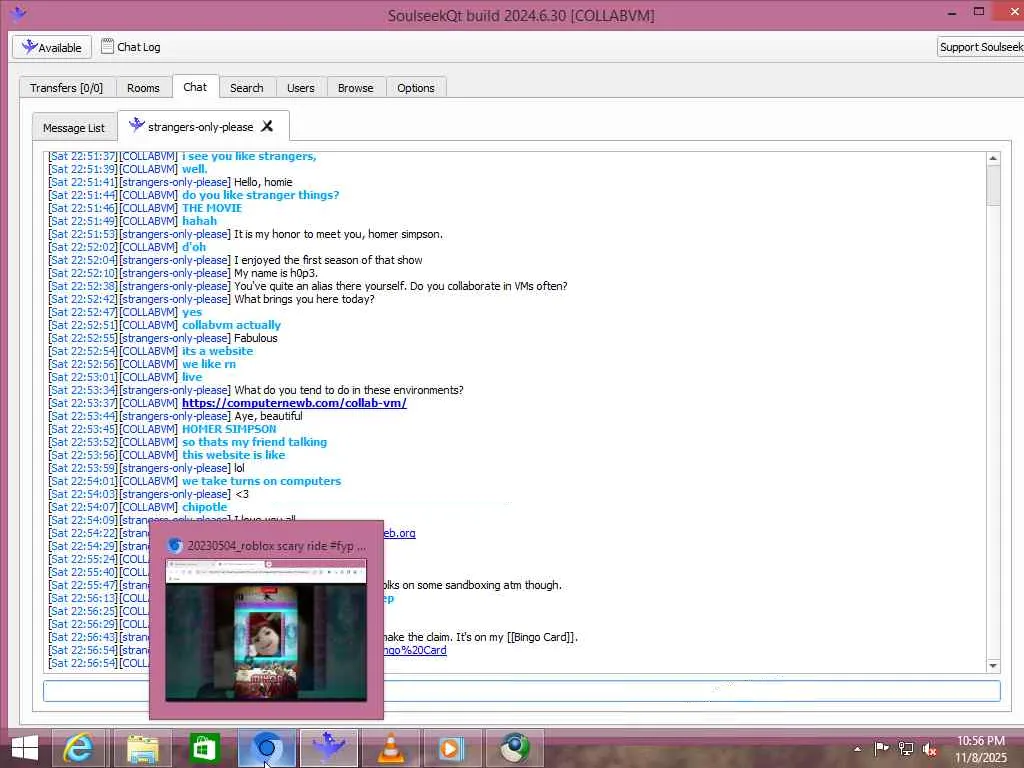Image resolution: width=1024 pixels, height=768 pixels.
Task: Open VLC media player from taskbar
Action: (391, 748)
